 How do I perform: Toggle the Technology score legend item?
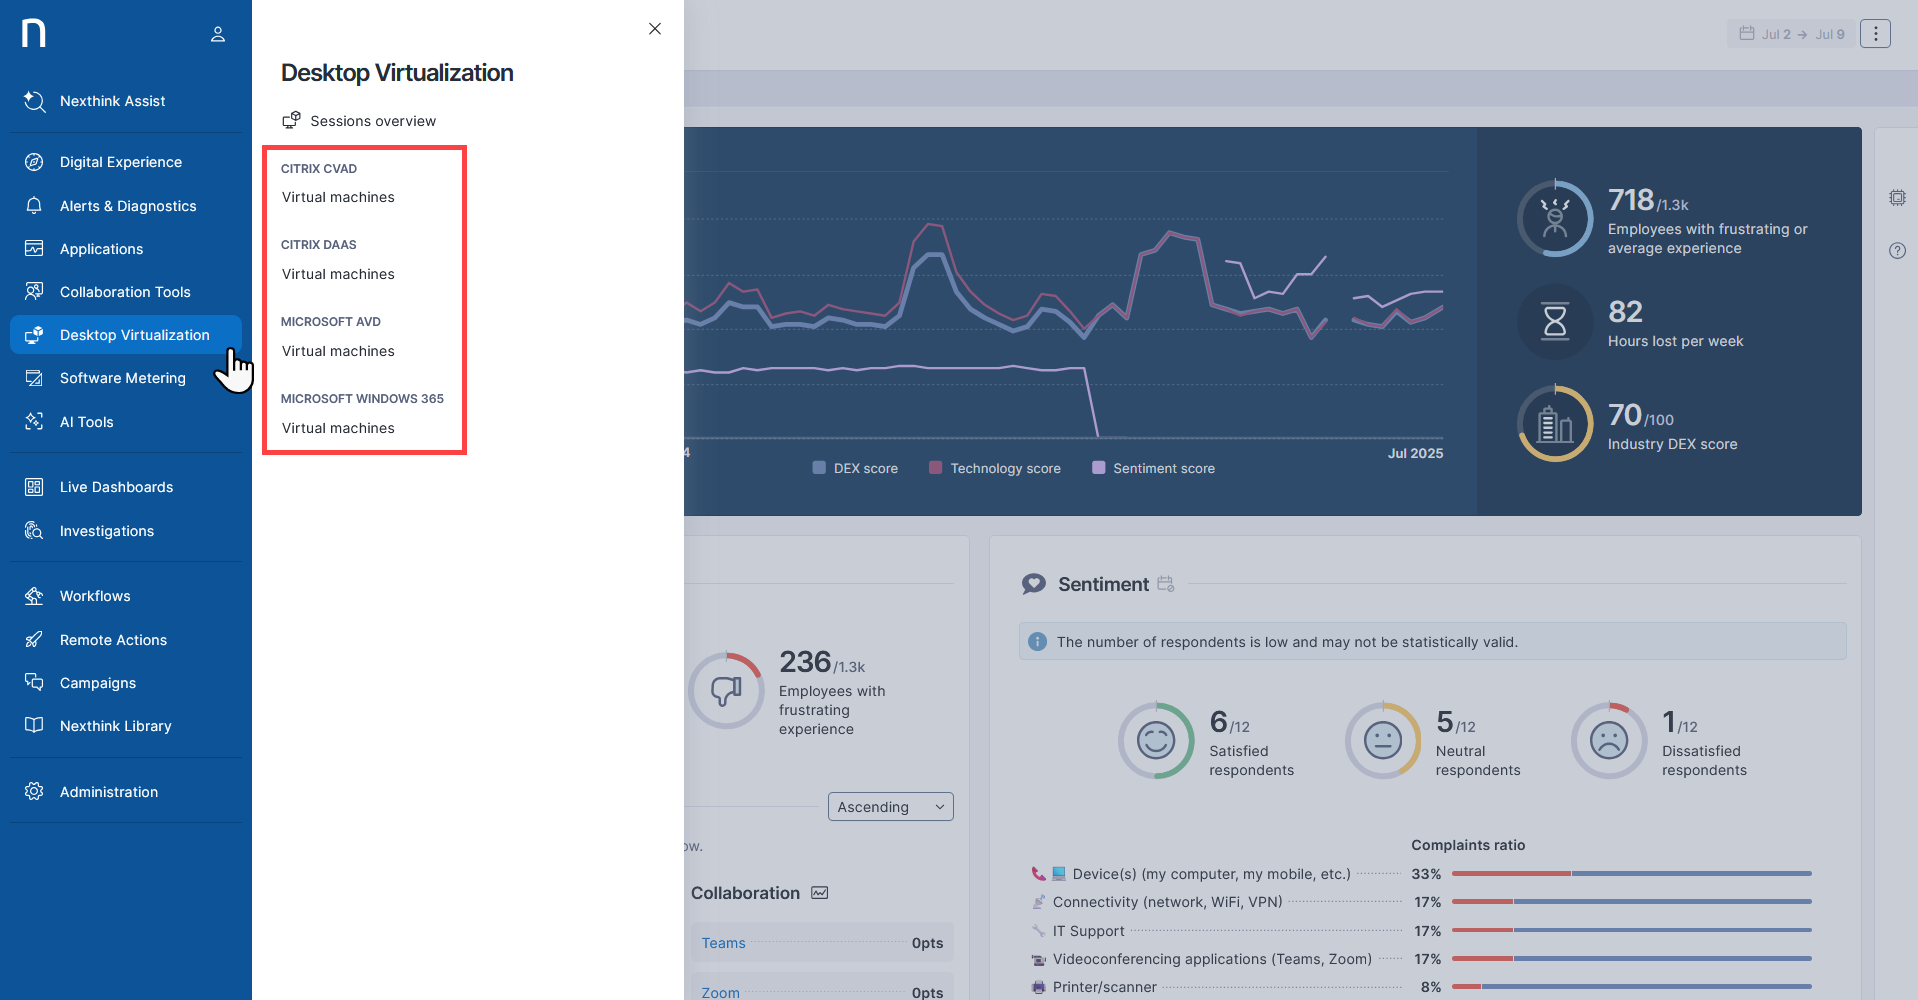tap(995, 468)
